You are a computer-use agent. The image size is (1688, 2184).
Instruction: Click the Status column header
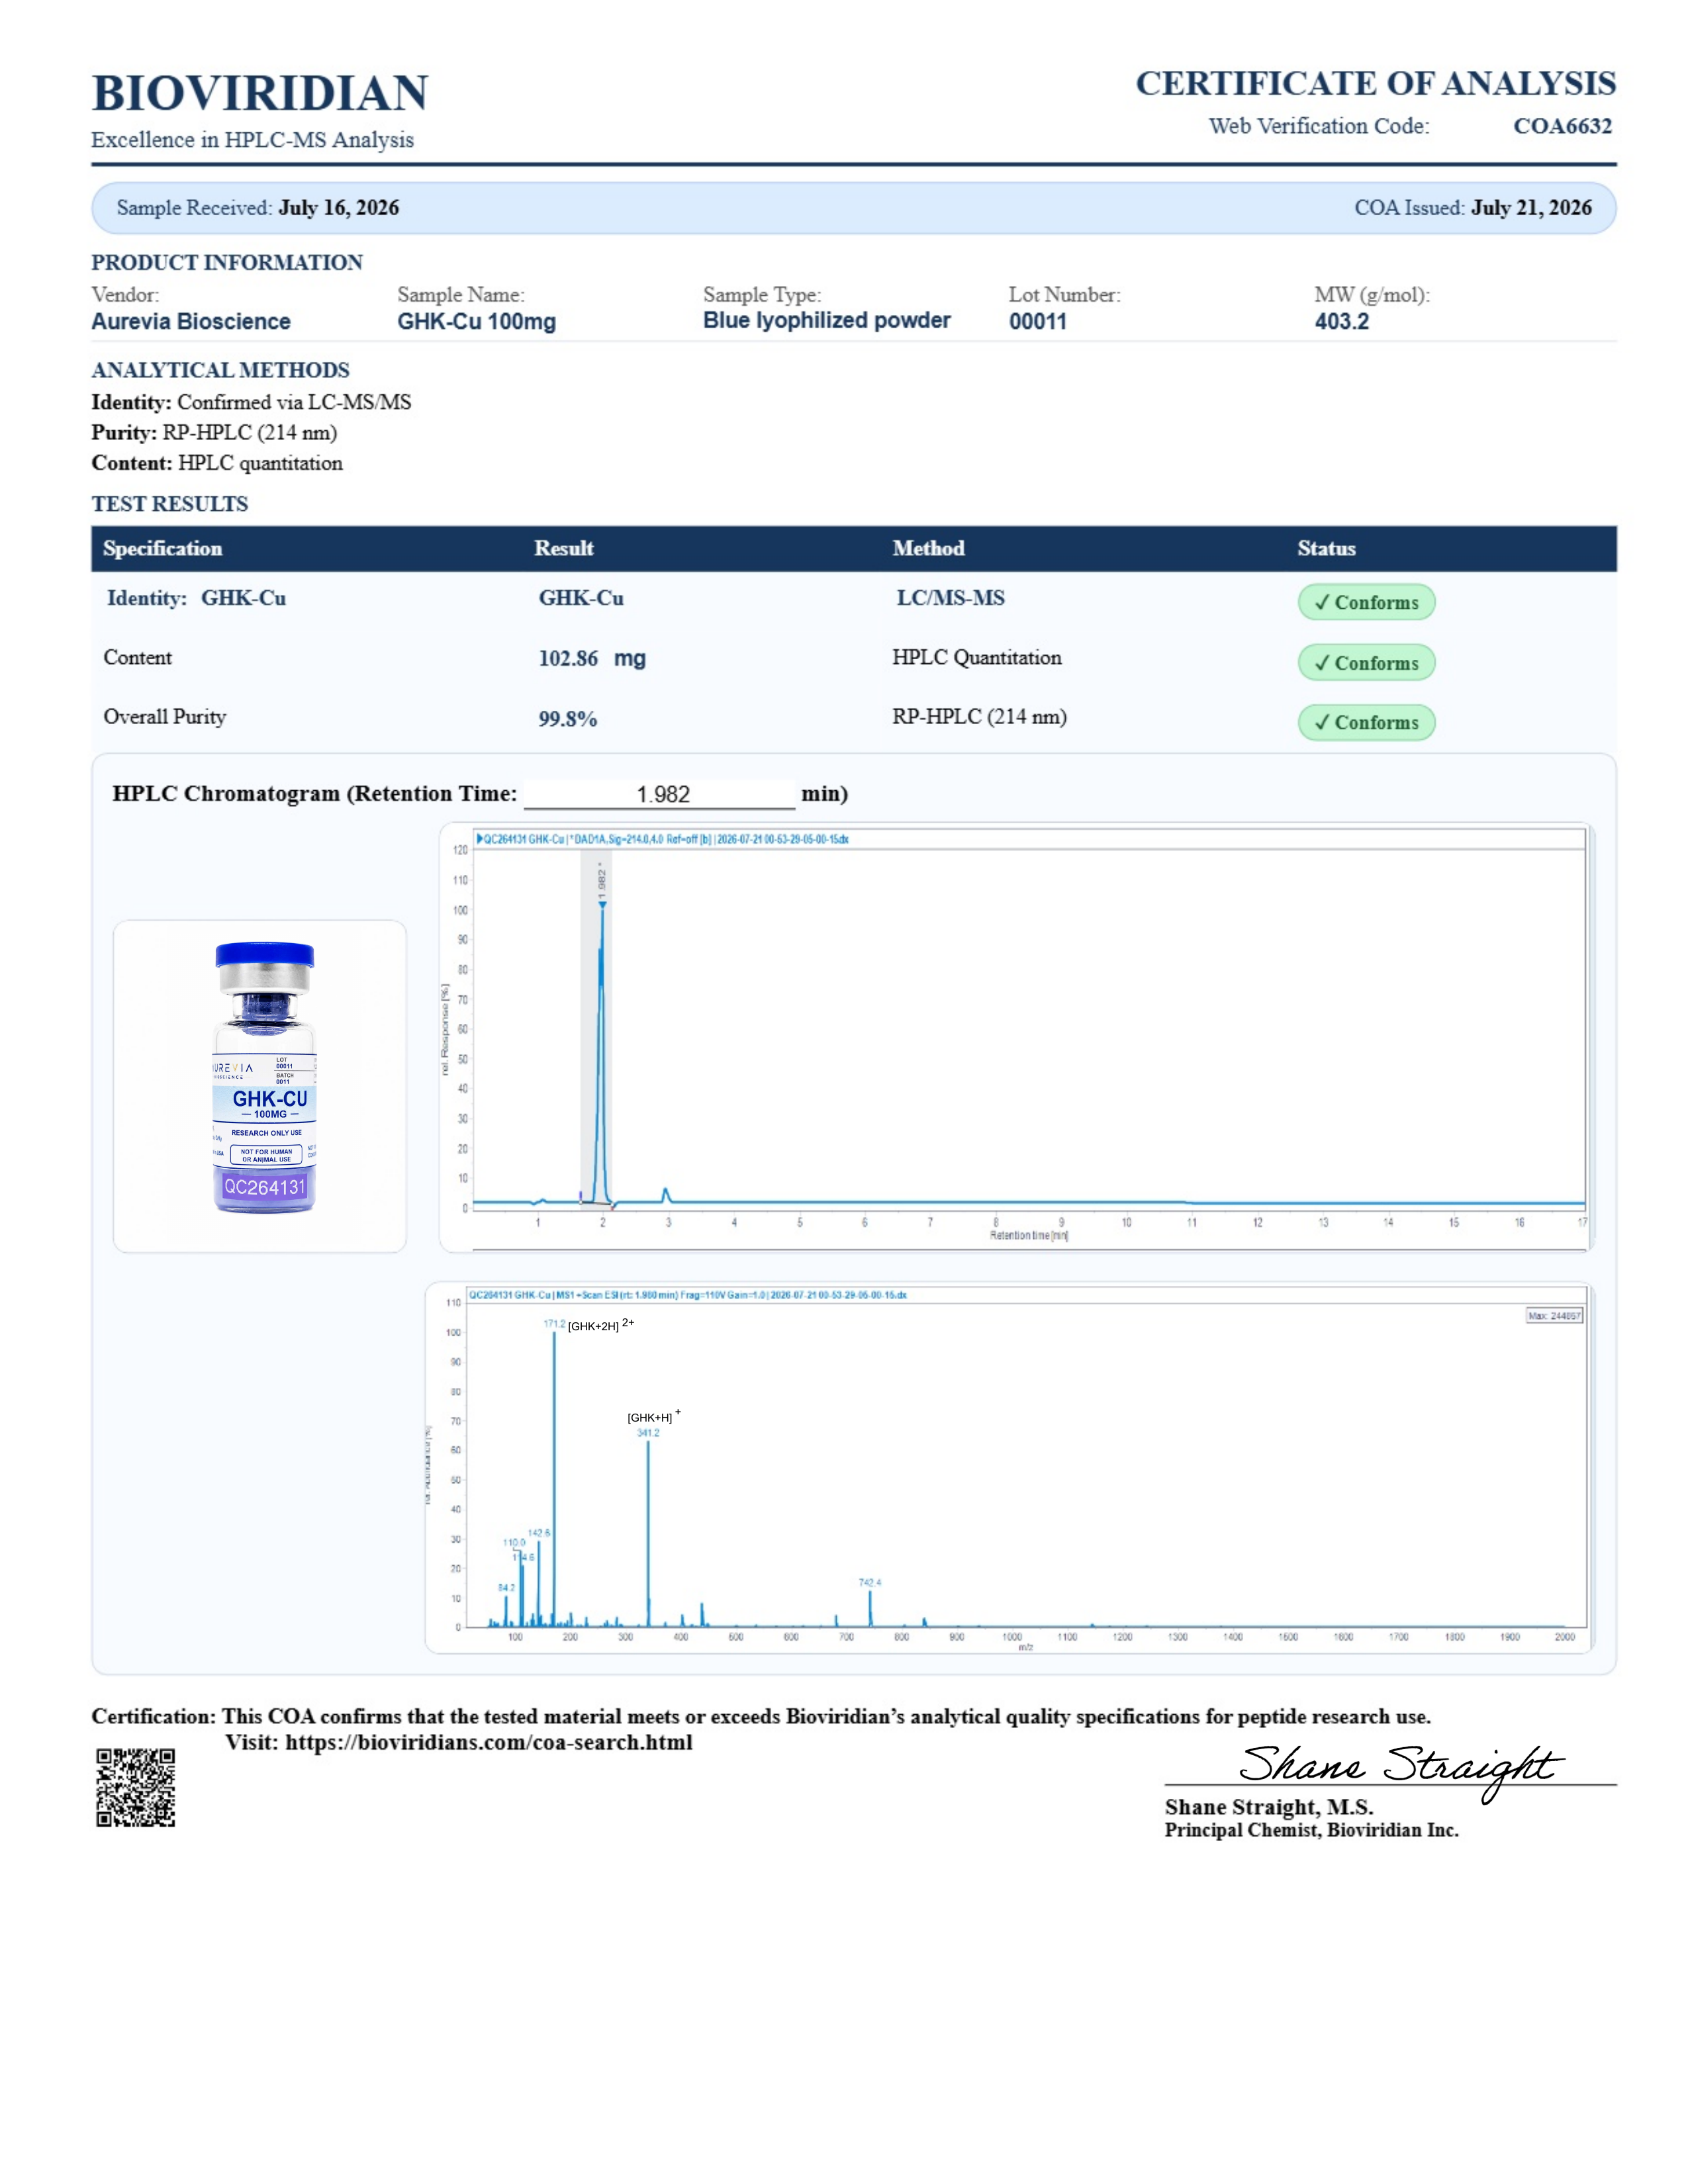point(1326,548)
